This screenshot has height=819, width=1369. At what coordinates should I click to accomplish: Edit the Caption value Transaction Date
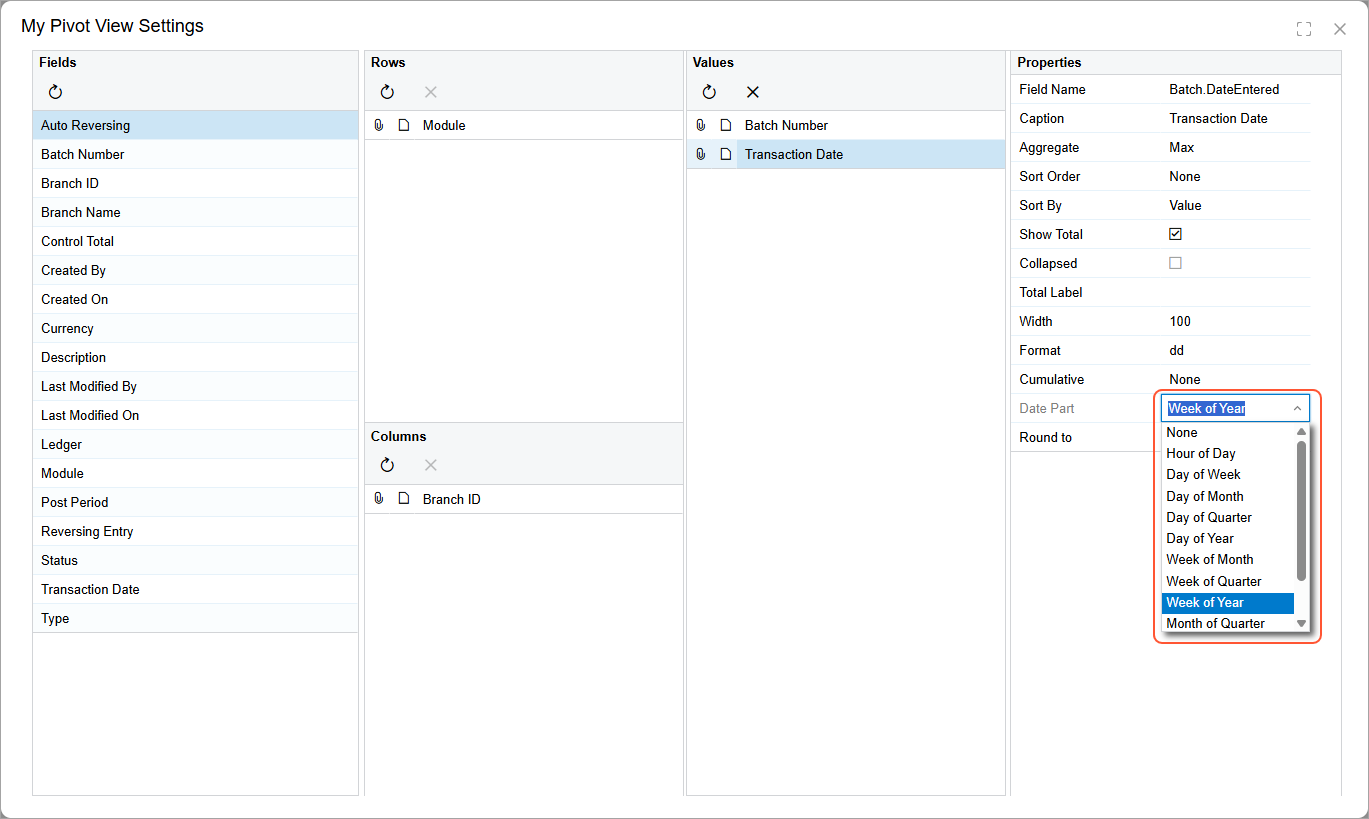click(x=1218, y=118)
